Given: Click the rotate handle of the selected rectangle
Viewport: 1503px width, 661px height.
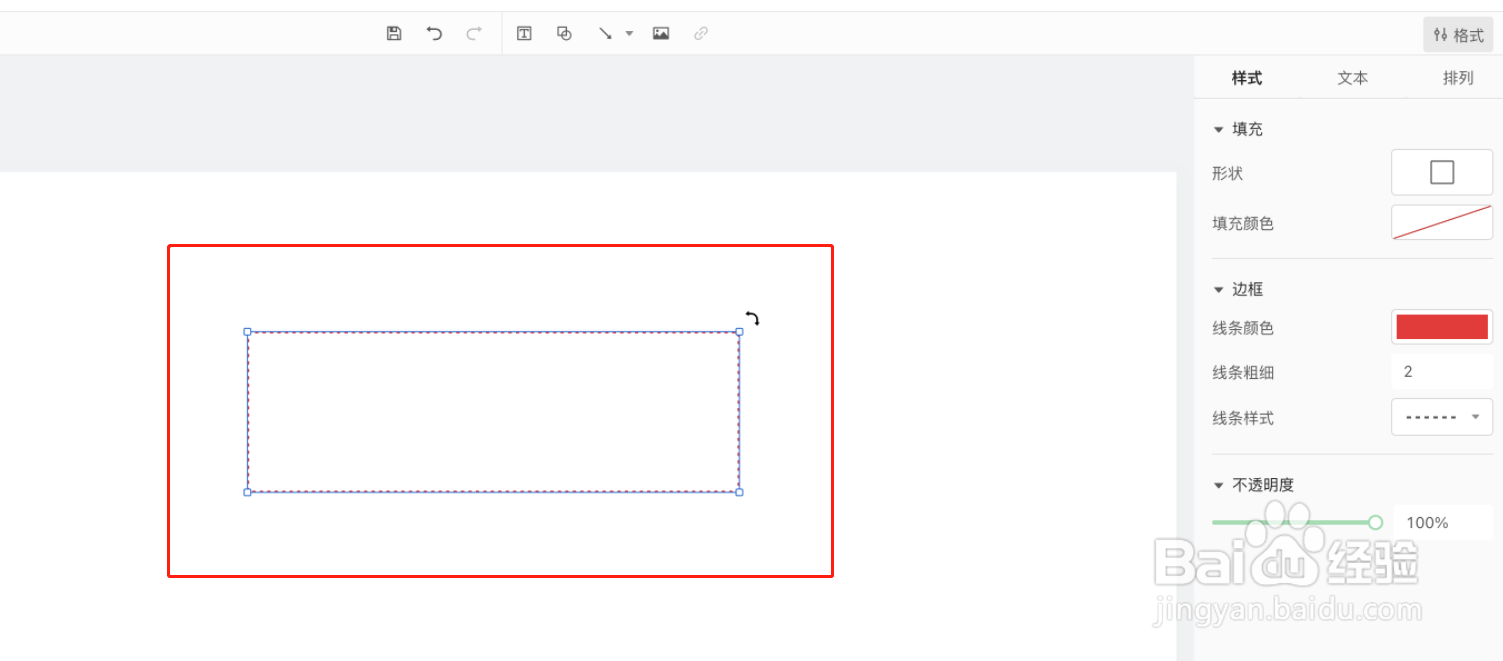Looking at the screenshot, I should point(752,318).
